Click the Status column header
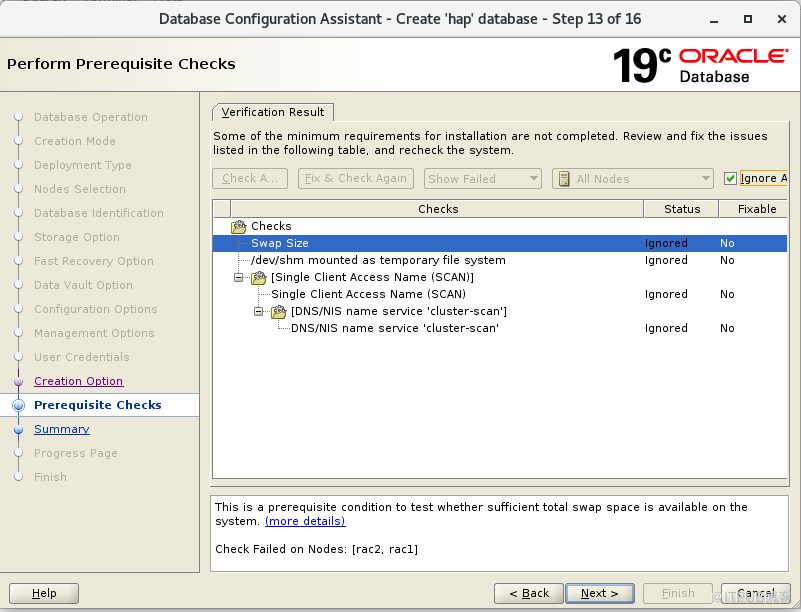The image size is (801, 612). point(681,209)
